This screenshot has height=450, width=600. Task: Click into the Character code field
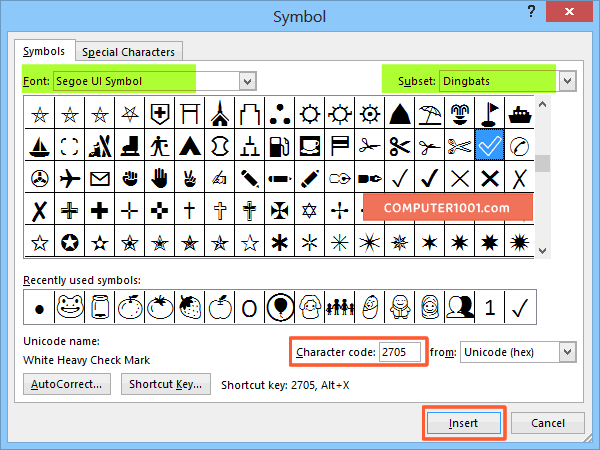click(402, 352)
